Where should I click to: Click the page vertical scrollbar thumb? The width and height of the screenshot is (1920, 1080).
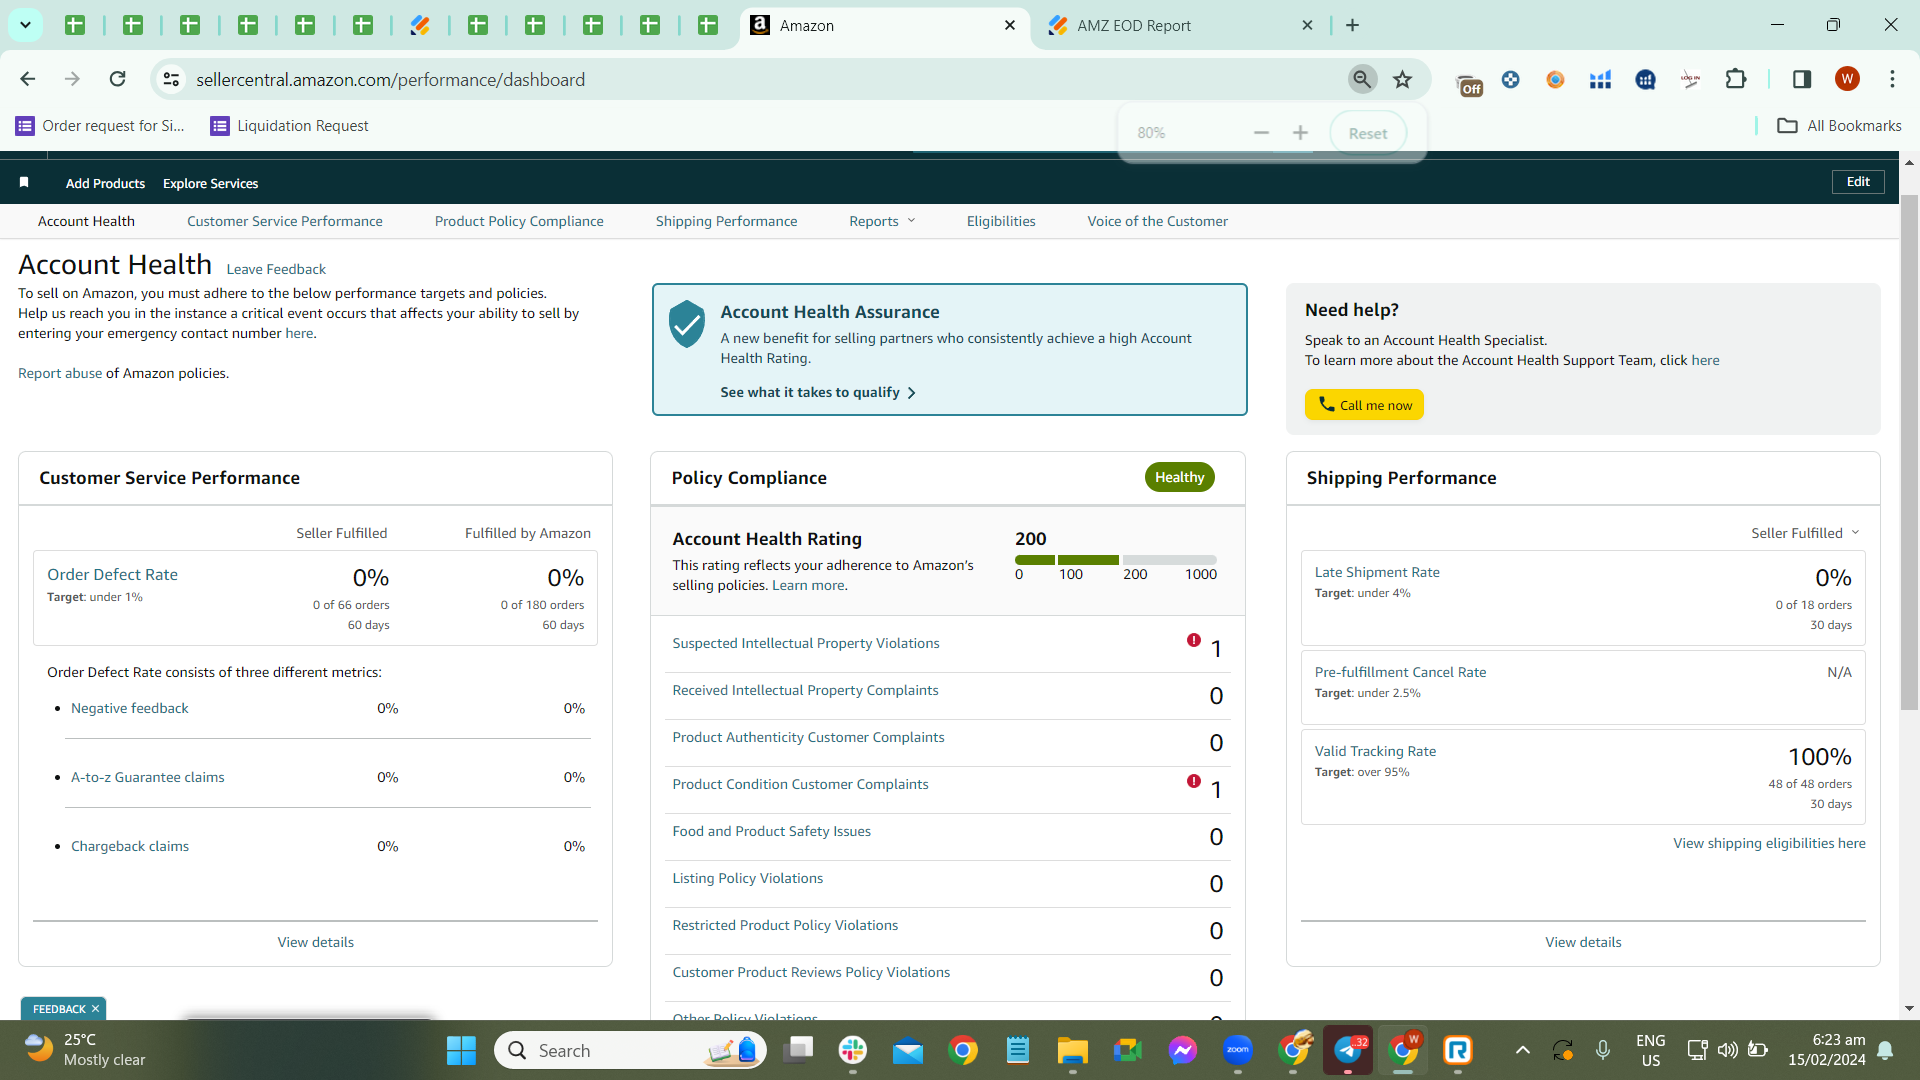(1909, 452)
